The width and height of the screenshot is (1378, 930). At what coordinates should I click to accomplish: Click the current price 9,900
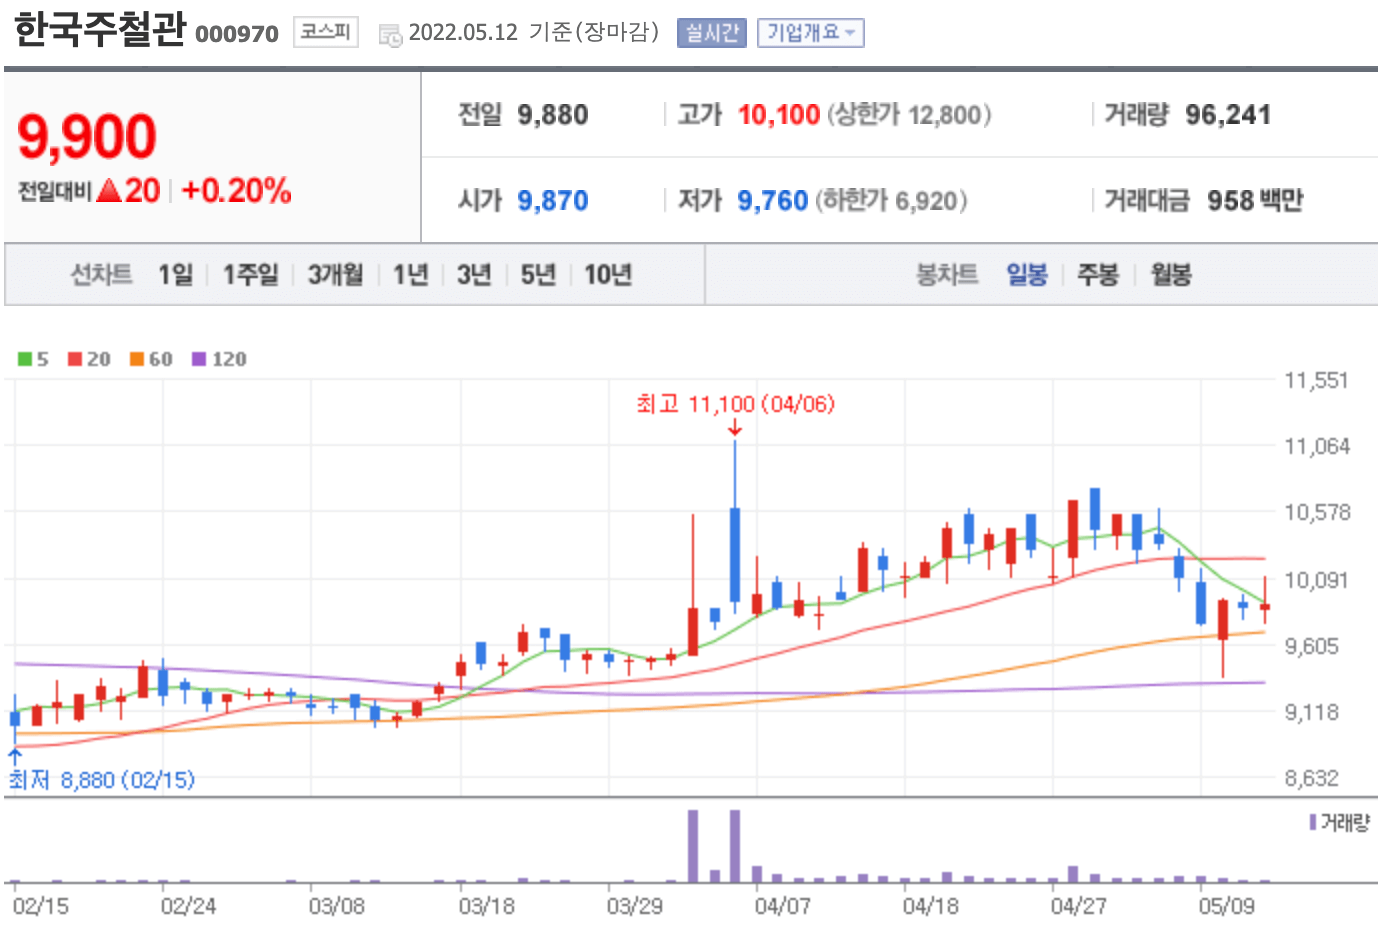click(x=87, y=136)
